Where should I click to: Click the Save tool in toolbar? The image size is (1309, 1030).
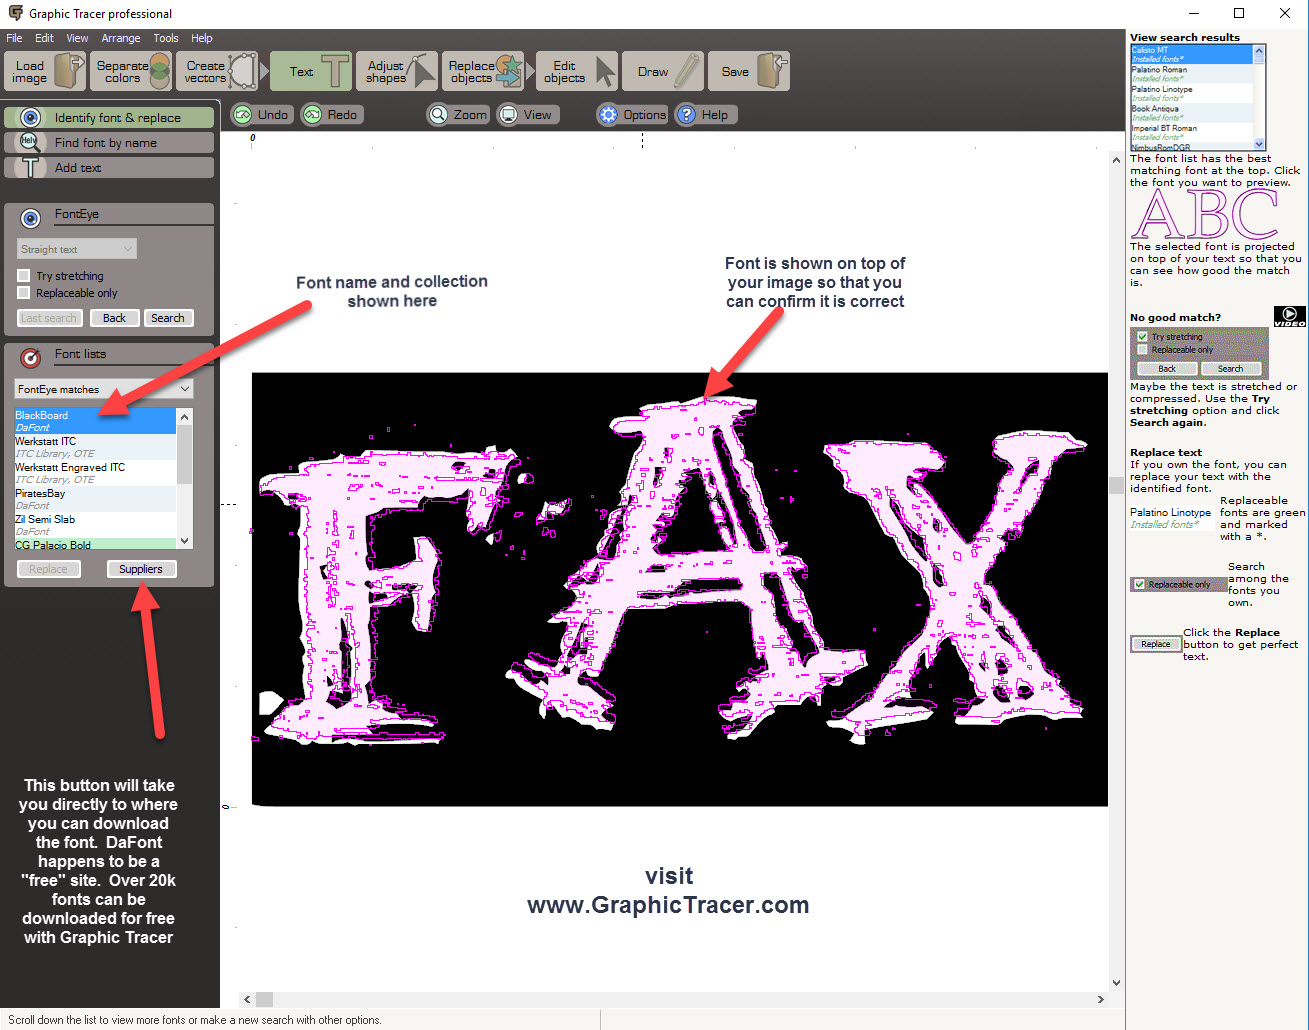(x=749, y=72)
